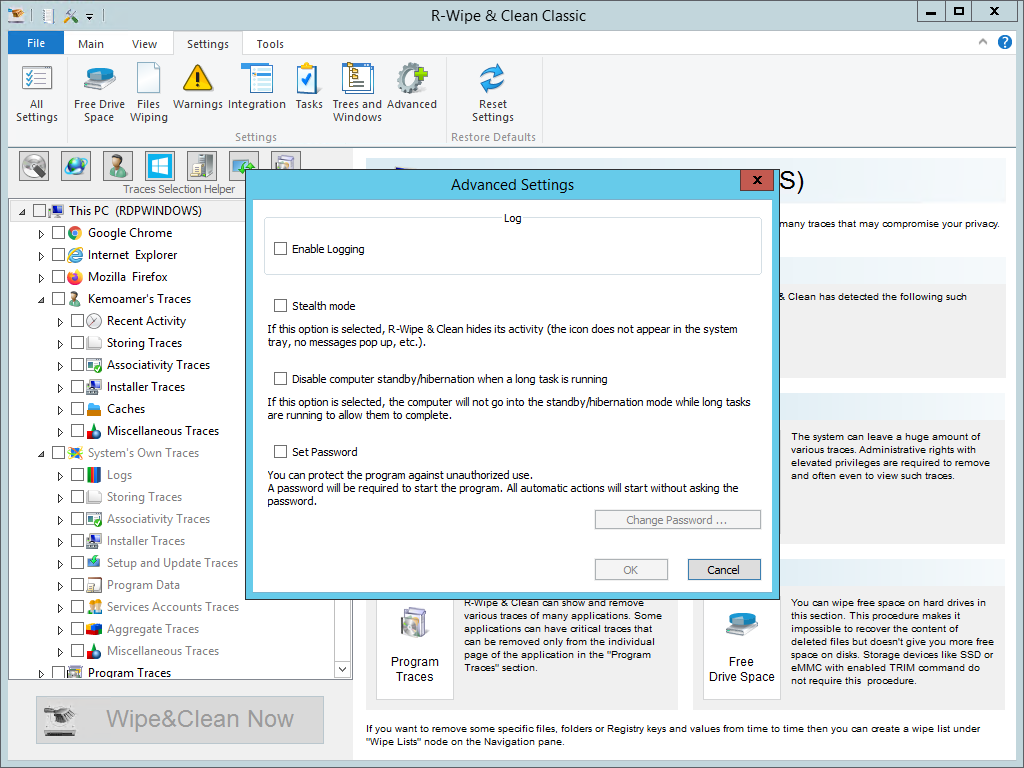Check the Recent Activity checkbox
This screenshot has height=768, width=1024.
(x=77, y=321)
